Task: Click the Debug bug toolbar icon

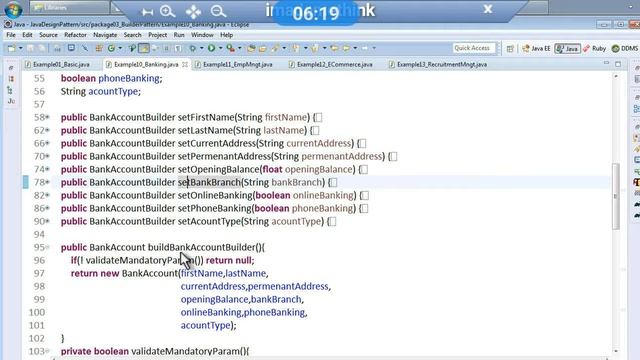Action: 193,48
